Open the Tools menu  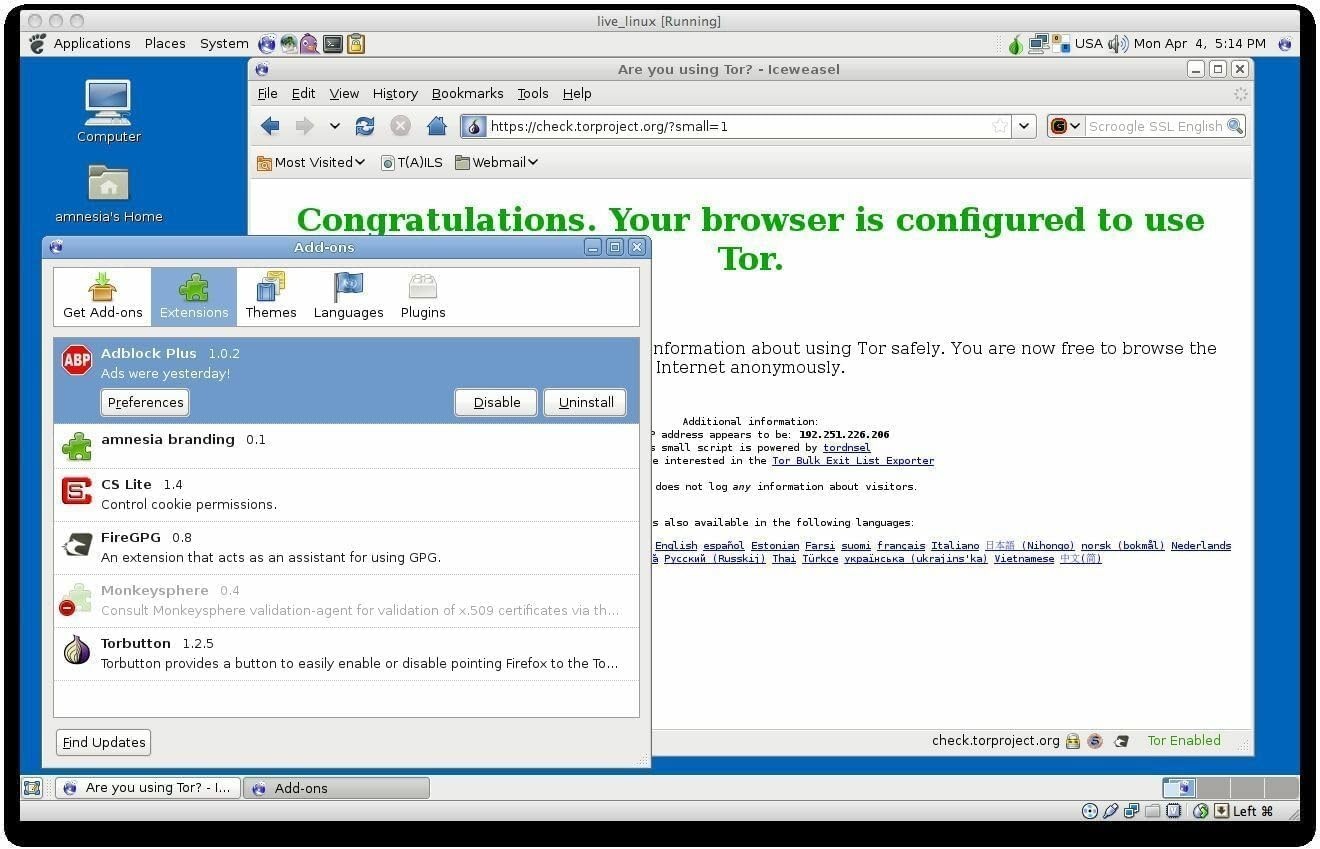tap(533, 93)
